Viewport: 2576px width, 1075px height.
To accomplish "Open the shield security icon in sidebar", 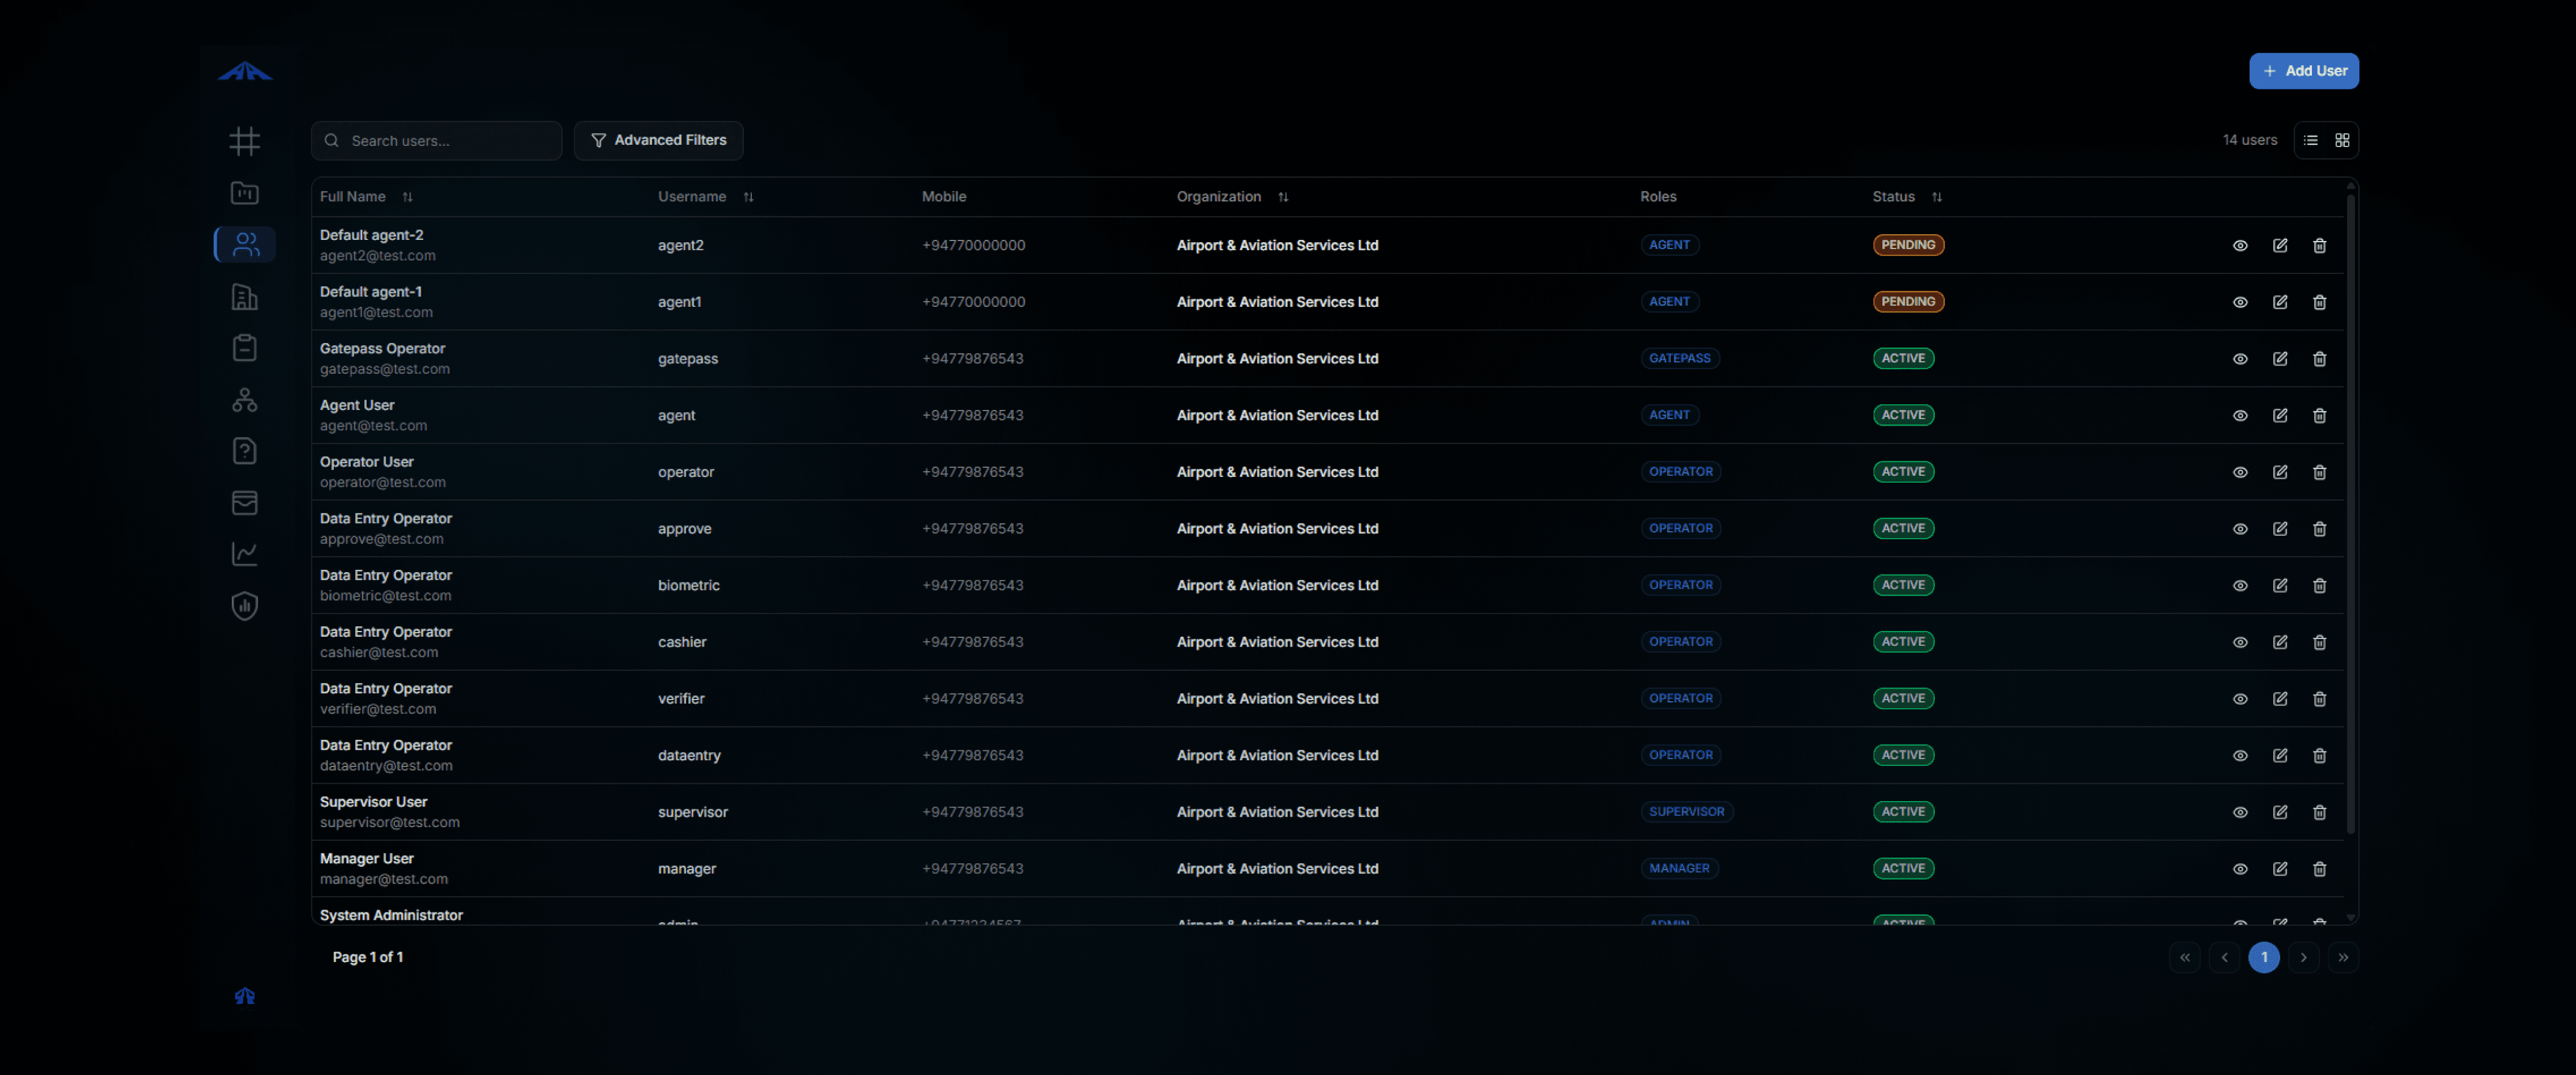I will (244, 606).
